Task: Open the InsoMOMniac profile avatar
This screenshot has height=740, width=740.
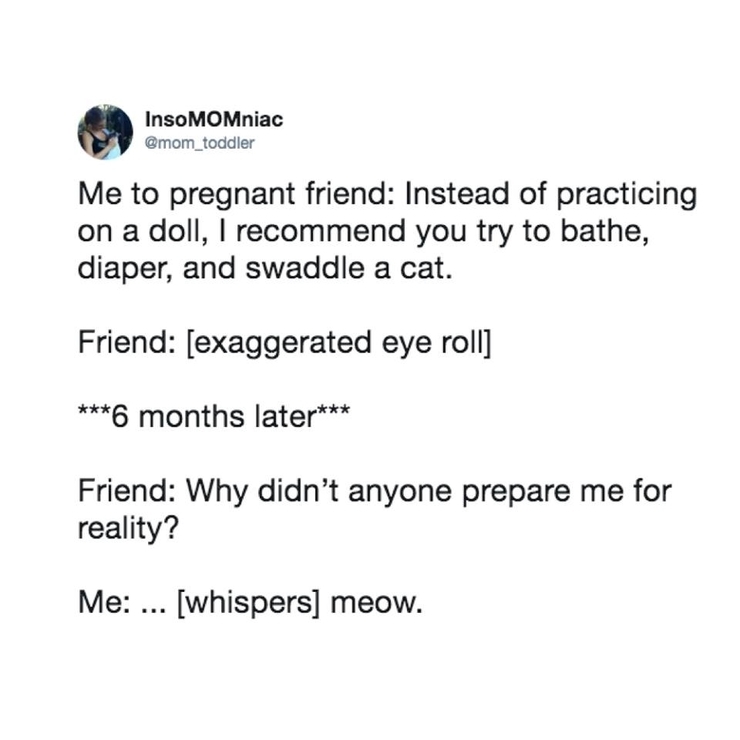Action: click(105, 132)
